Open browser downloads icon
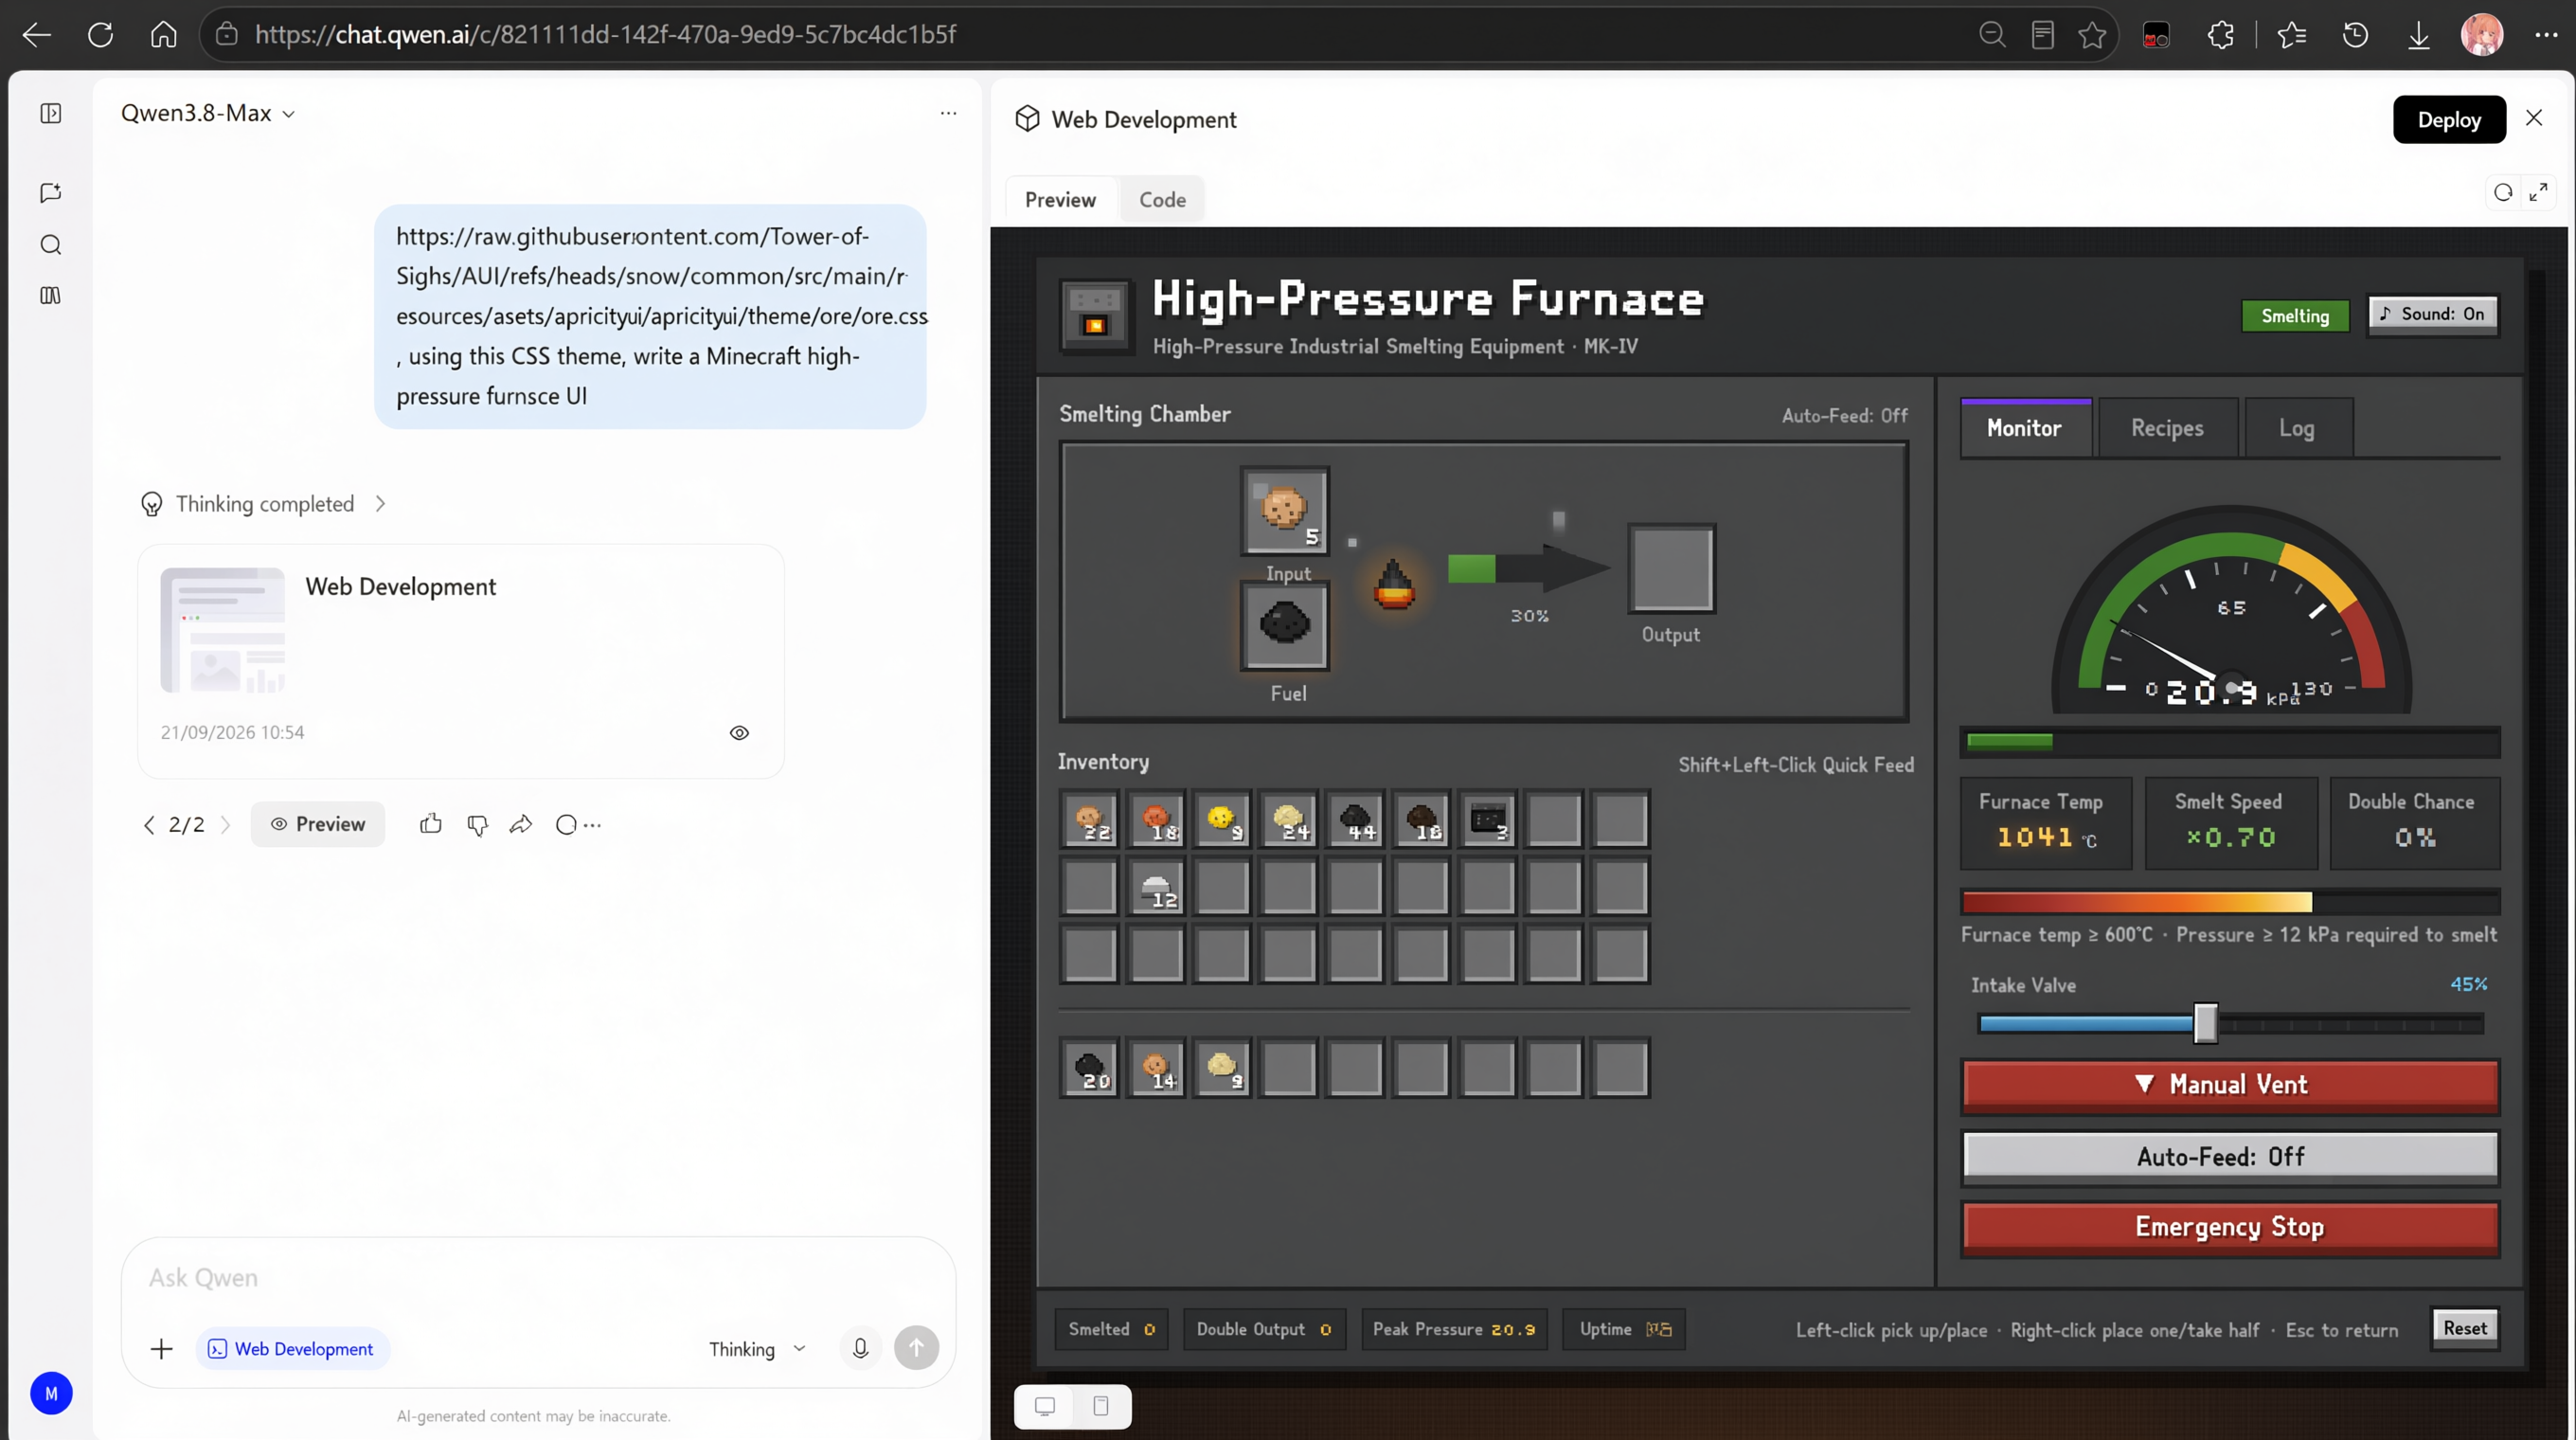Screen dimensions: 2576x1440 click(2419, 35)
